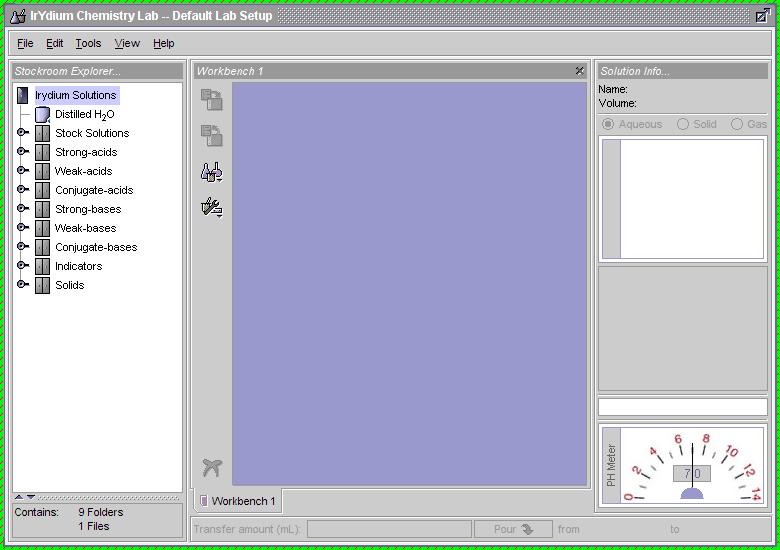
Task: Switch to the Workbench 1 tab
Action: point(238,501)
